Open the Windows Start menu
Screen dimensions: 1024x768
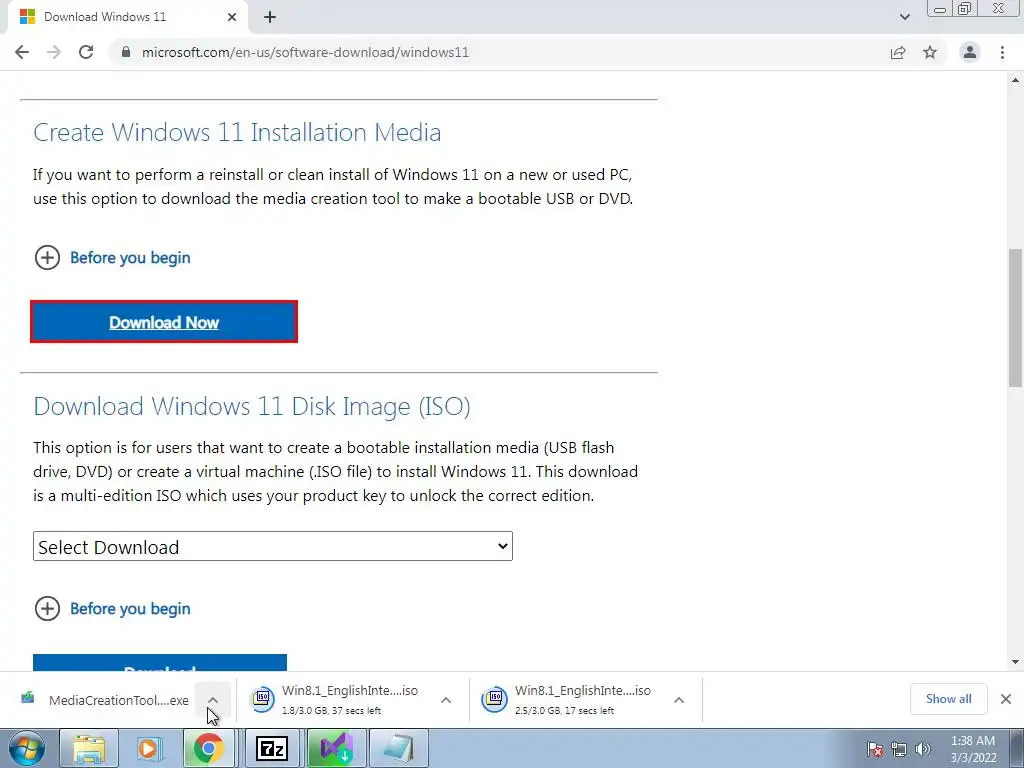[x=26, y=748]
